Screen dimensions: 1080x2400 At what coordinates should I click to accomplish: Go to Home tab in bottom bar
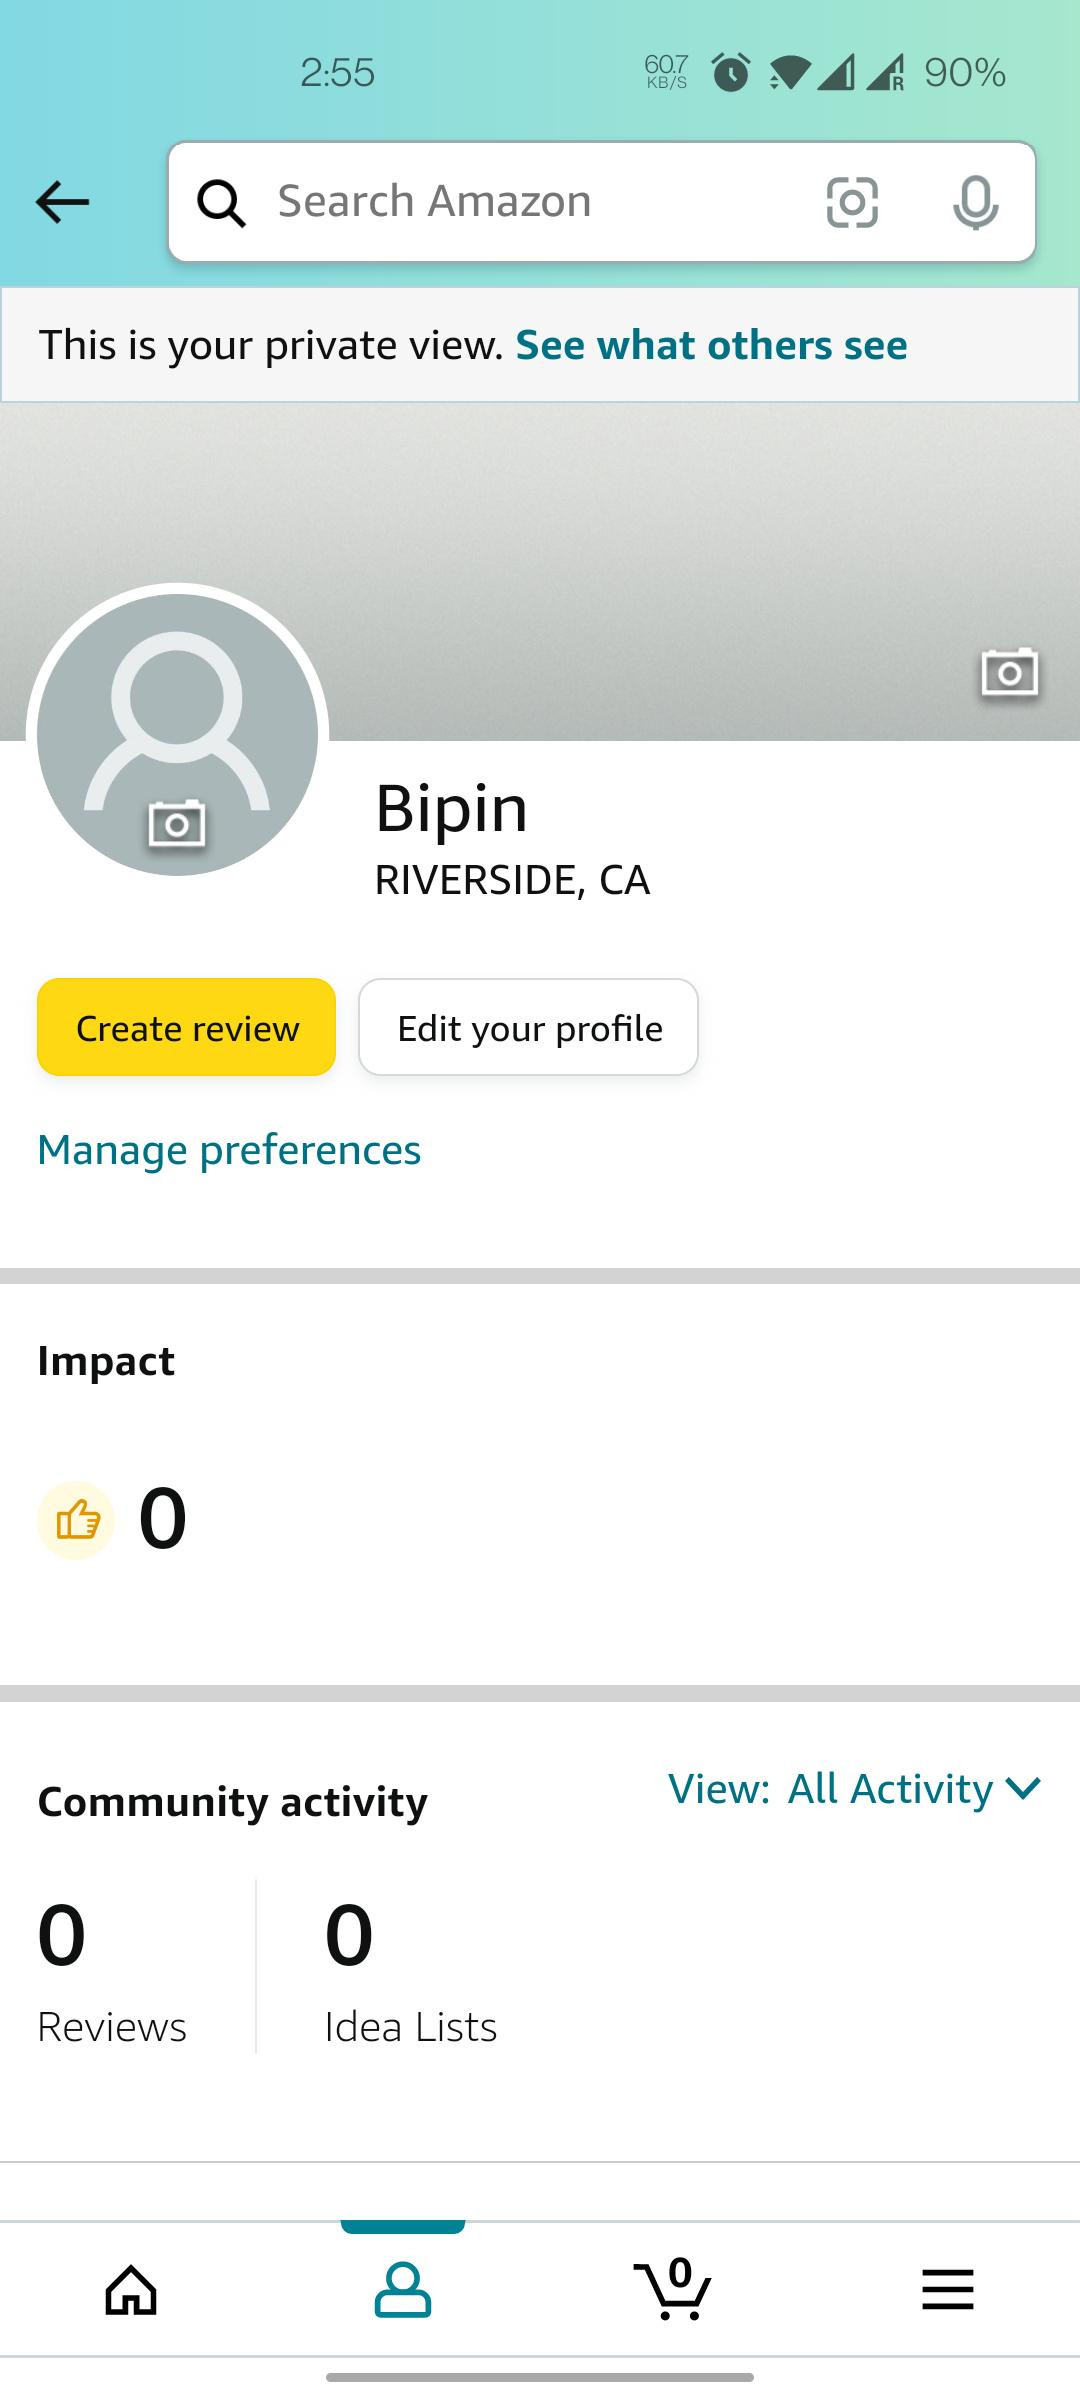click(x=132, y=2290)
